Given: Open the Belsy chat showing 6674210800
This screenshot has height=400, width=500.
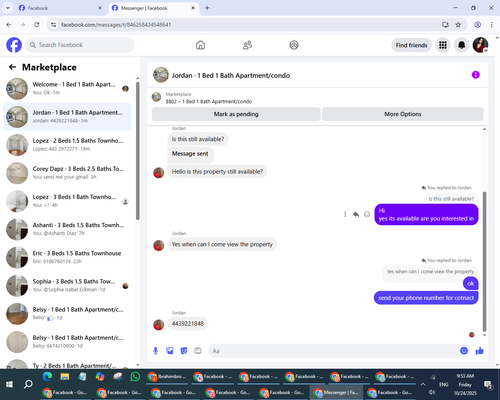Looking at the screenshot, I should pyautogui.click(x=67, y=342).
